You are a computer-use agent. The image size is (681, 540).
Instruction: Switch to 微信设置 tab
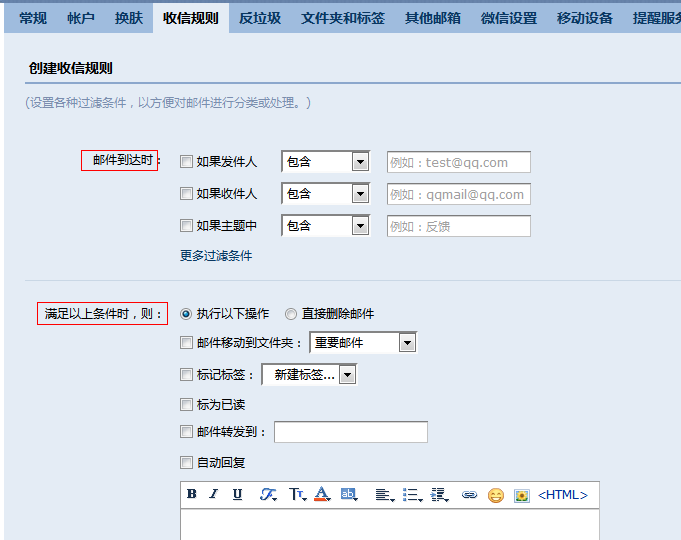click(x=509, y=18)
